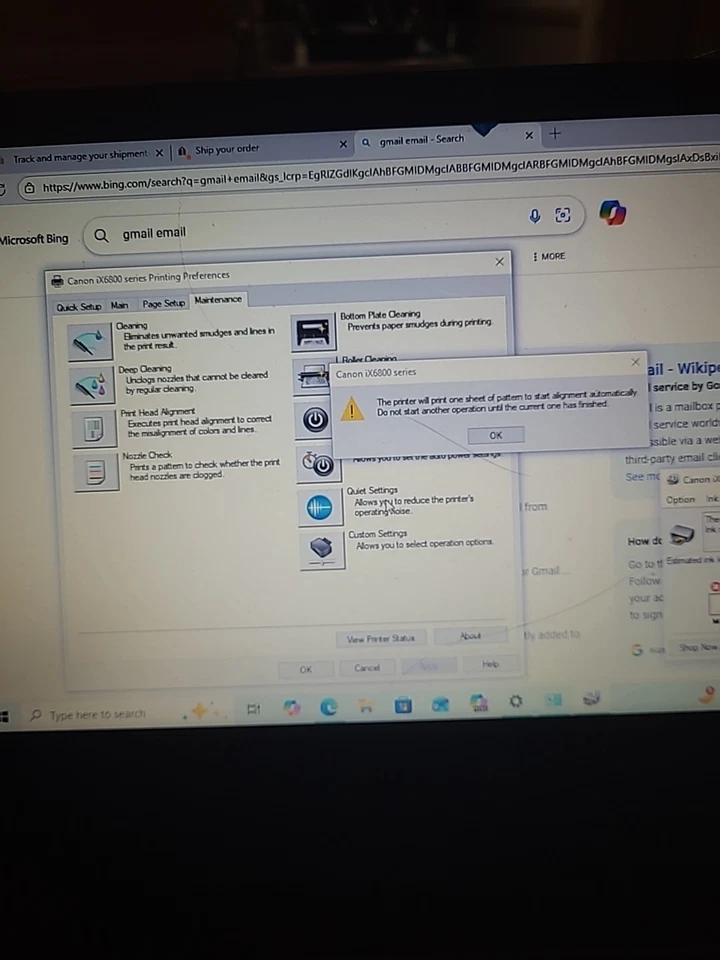Click OK in the Canon alert dialog
The image size is (720, 960).
495,435
